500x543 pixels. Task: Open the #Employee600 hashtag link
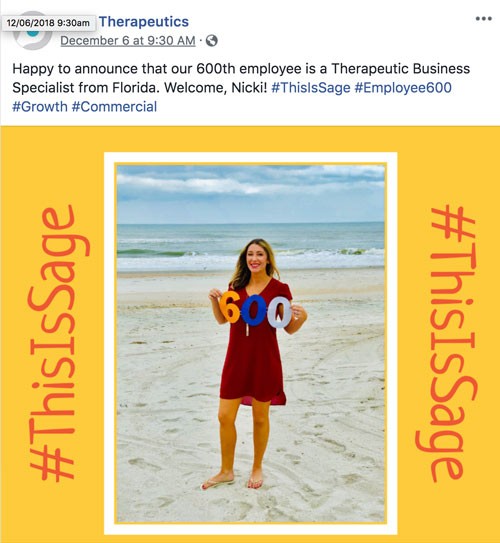pyautogui.click(x=403, y=88)
